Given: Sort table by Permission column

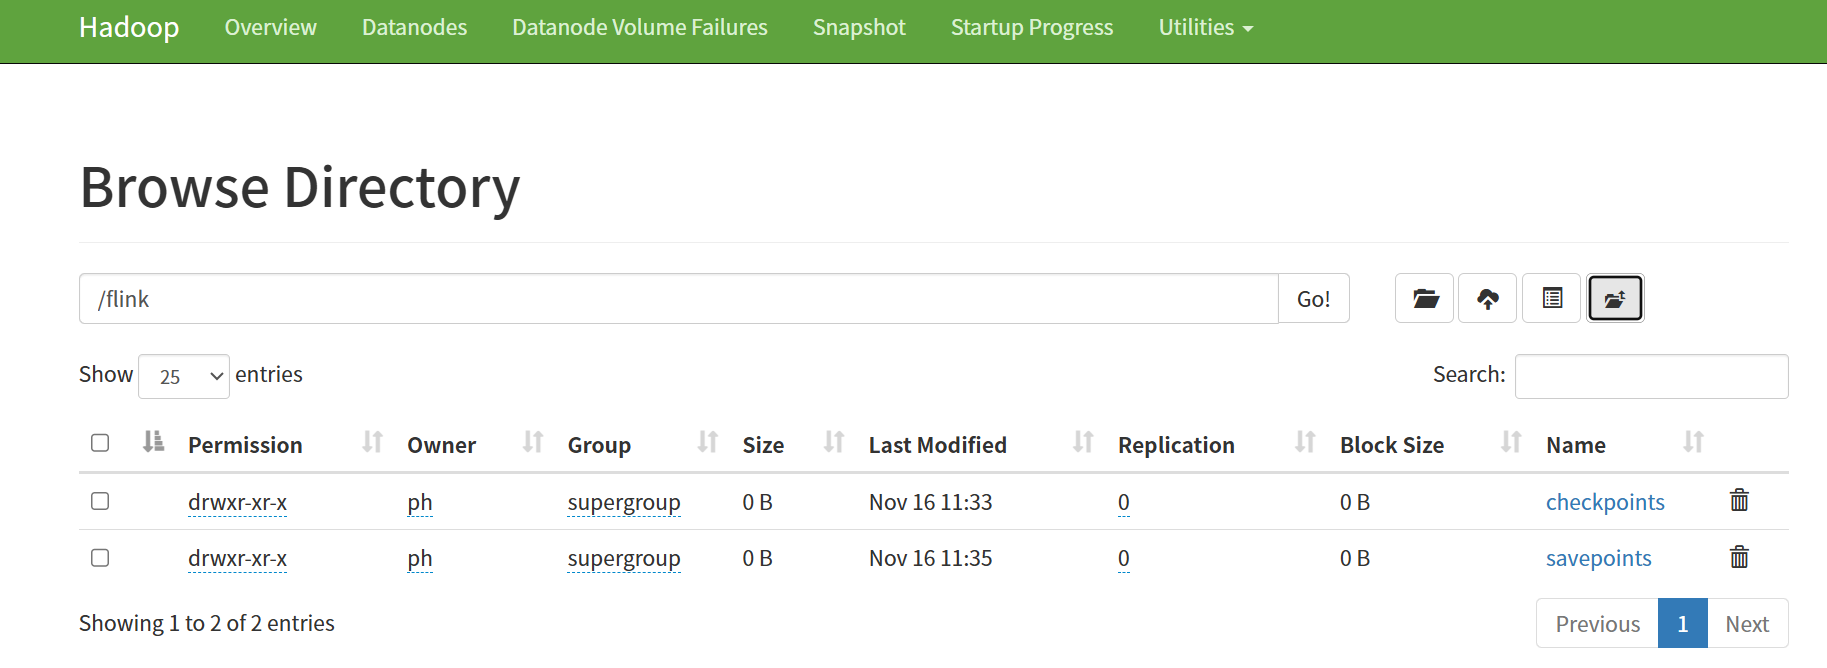Looking at the screenshot, I should [x=245, y=445].
